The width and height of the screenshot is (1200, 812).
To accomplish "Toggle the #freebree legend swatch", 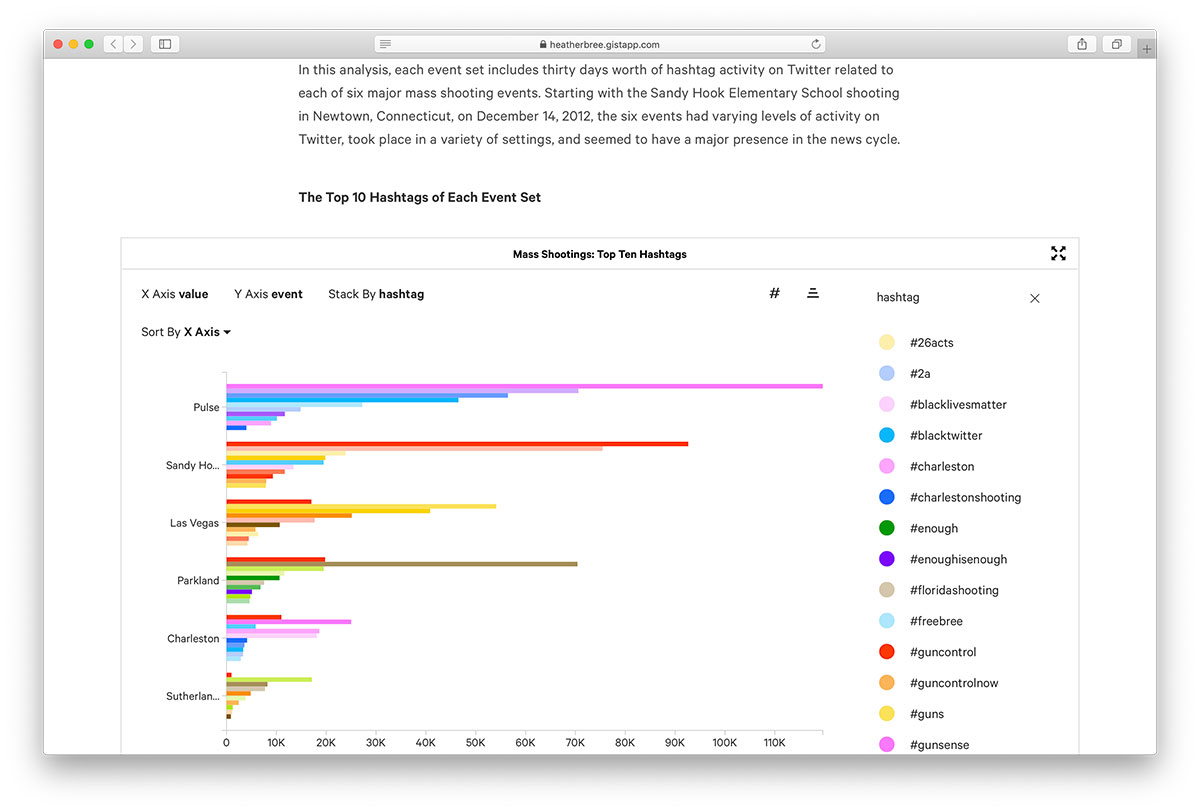I will tap(886, 621).
